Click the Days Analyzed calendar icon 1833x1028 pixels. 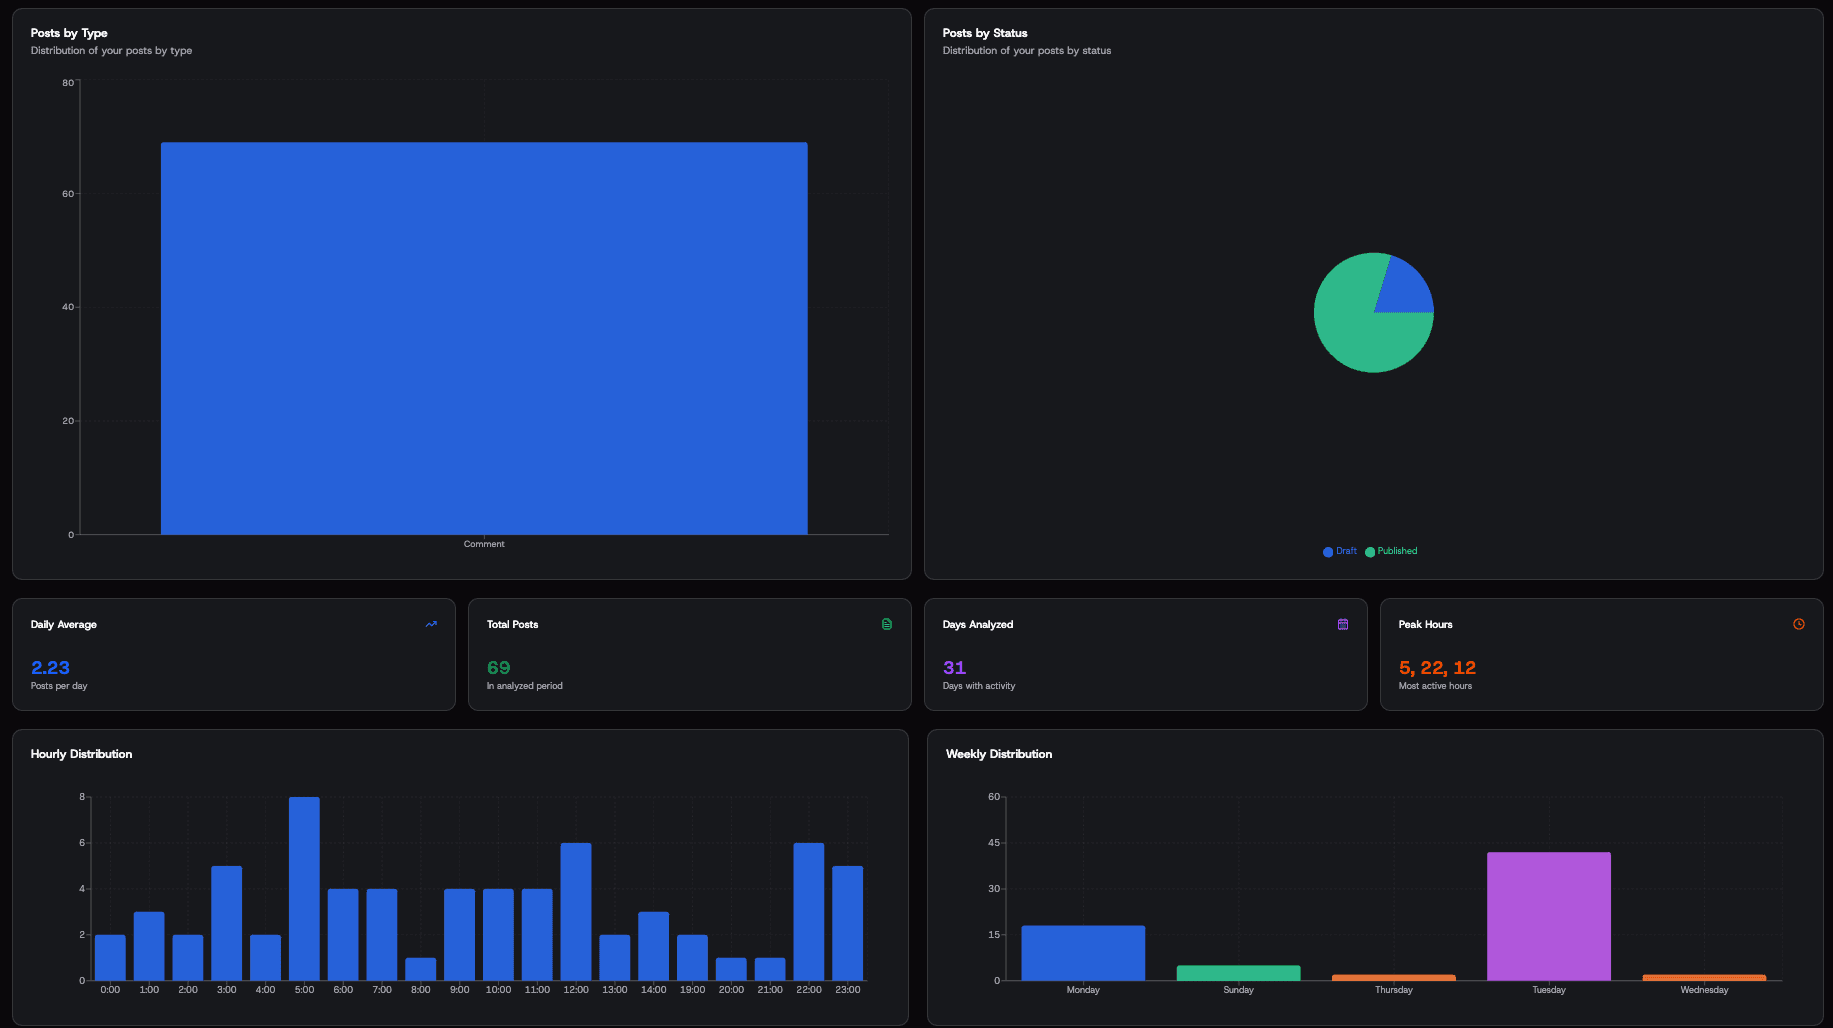tap(1343, 624)
